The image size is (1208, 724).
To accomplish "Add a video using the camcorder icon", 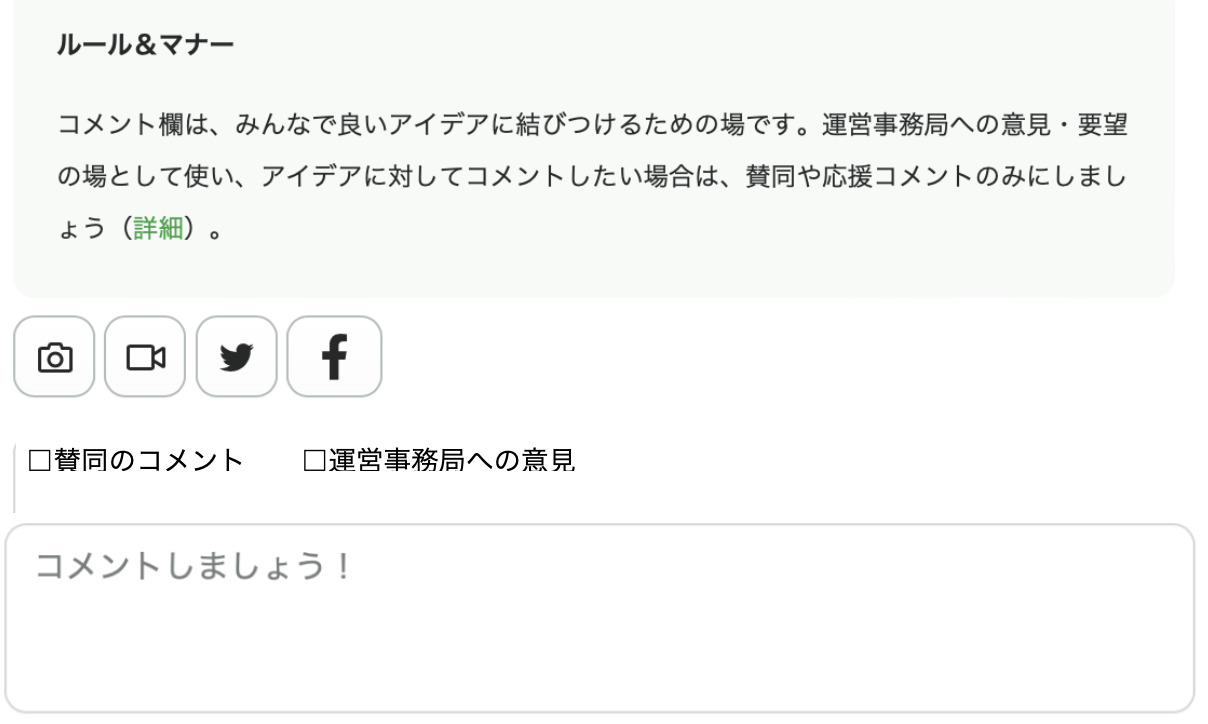I will click(145, 357).
